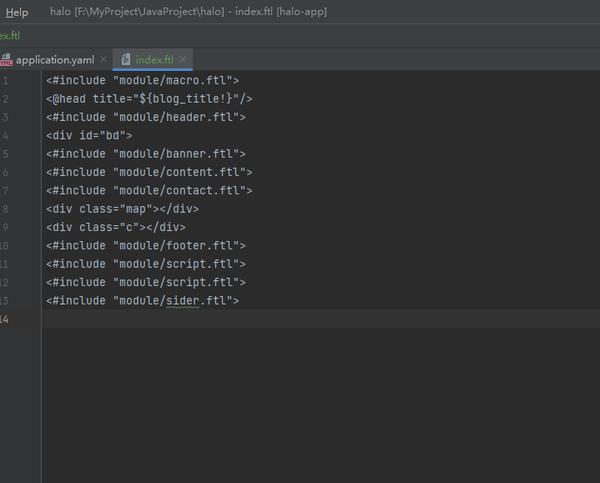Click the index.ftl breadcrumb in navigation bar
Viewport: 600px width, 483px height.
tap(10, 36)
